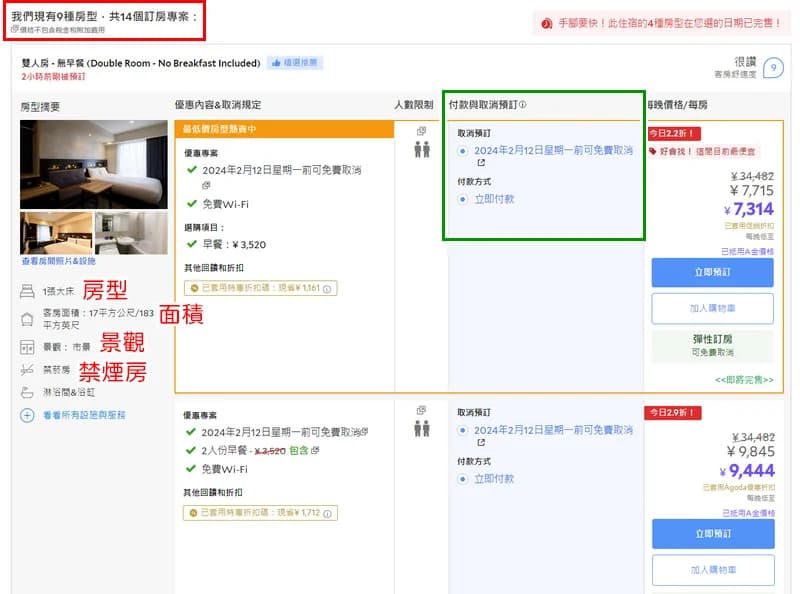Click the 已抵用A金價格 label in second offer
Image resolution: width=800 pixels, height=594 pixels.
pyautogui.click(x=748, y=513)
